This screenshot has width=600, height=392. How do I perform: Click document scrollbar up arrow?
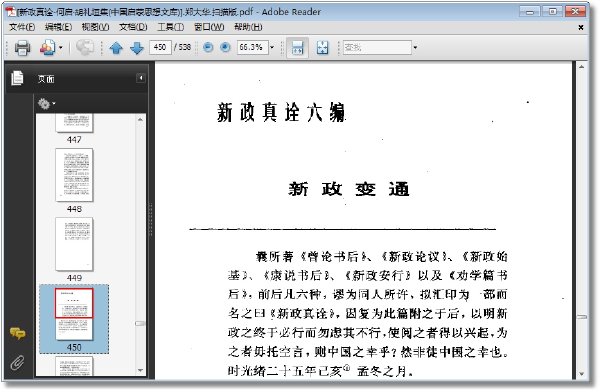click(x=581, y=67)
